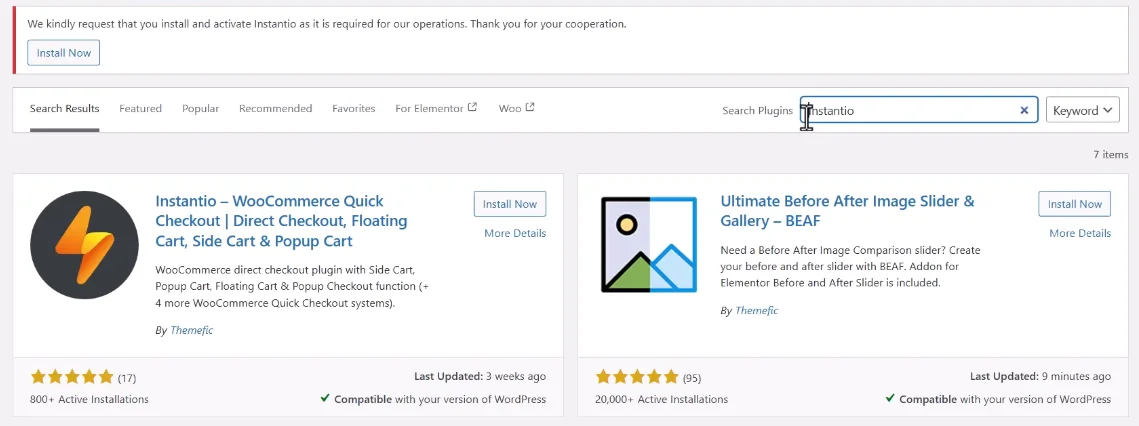Click the (17) rating count for Instantio

pyautogui.click(x=126, y=378)
